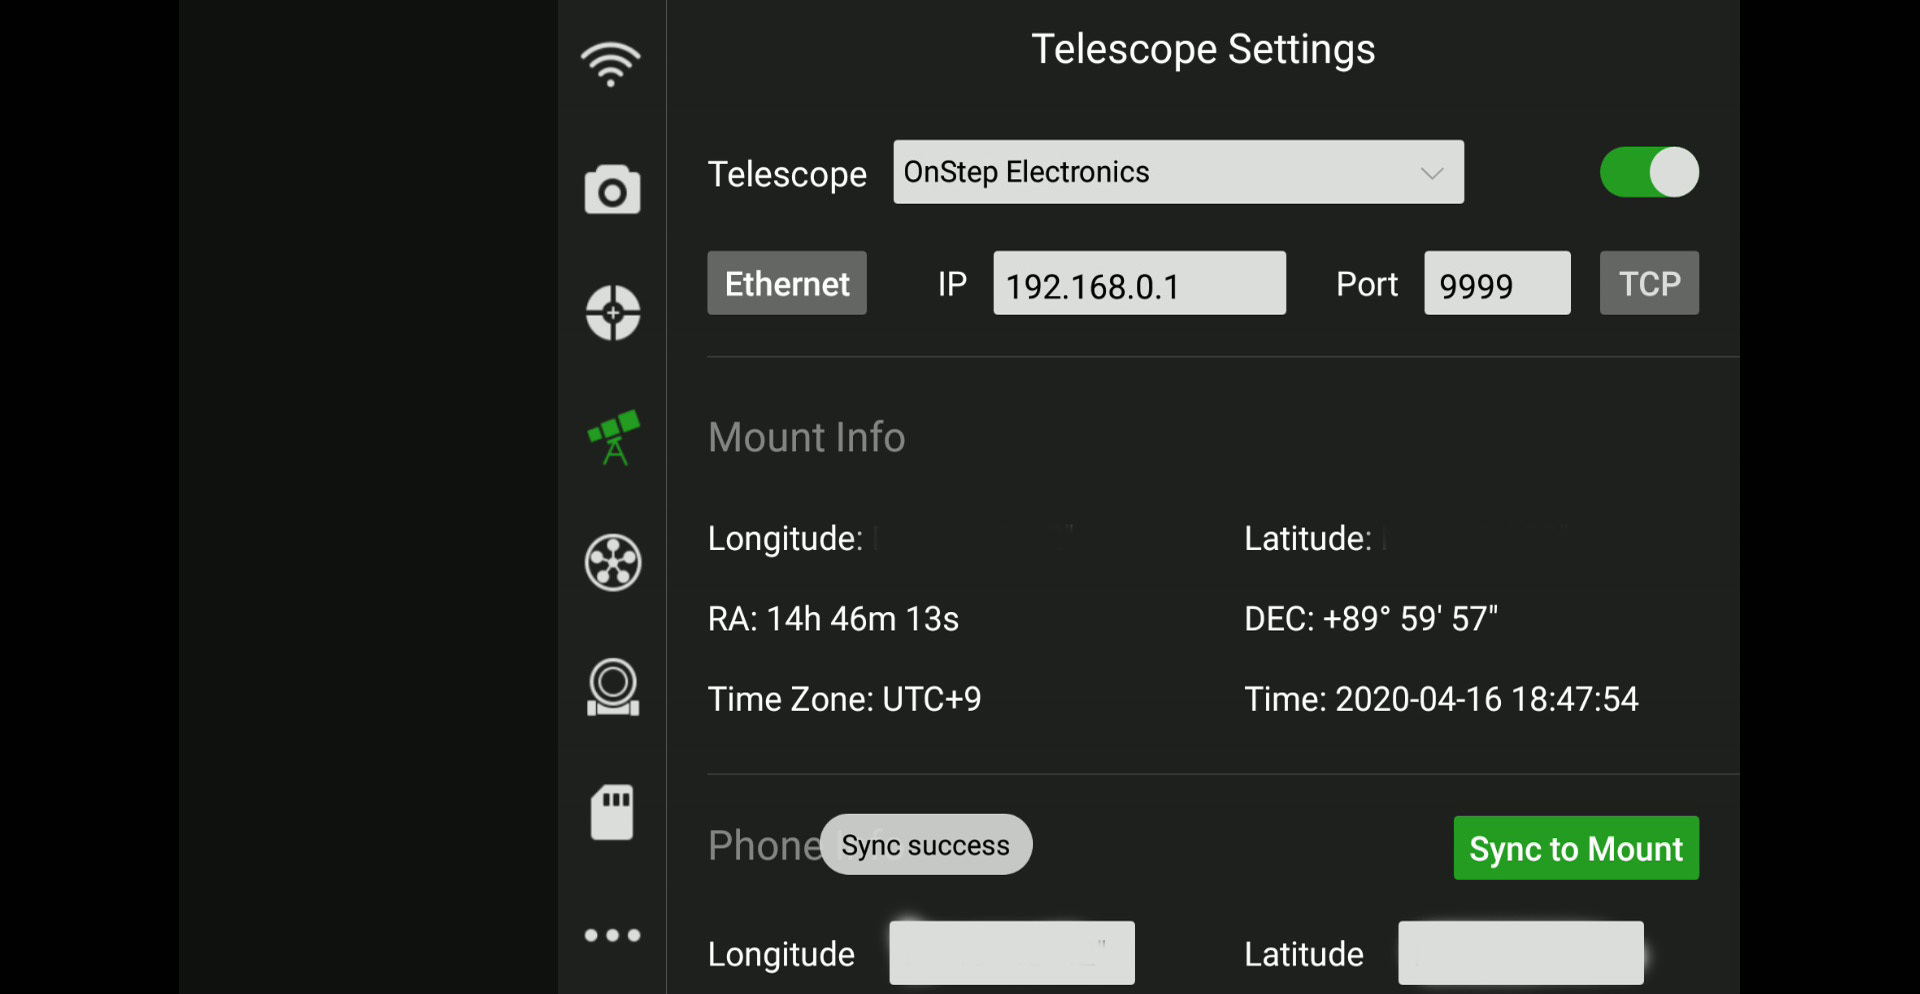Open the SD card storage icon

(612, 812)
